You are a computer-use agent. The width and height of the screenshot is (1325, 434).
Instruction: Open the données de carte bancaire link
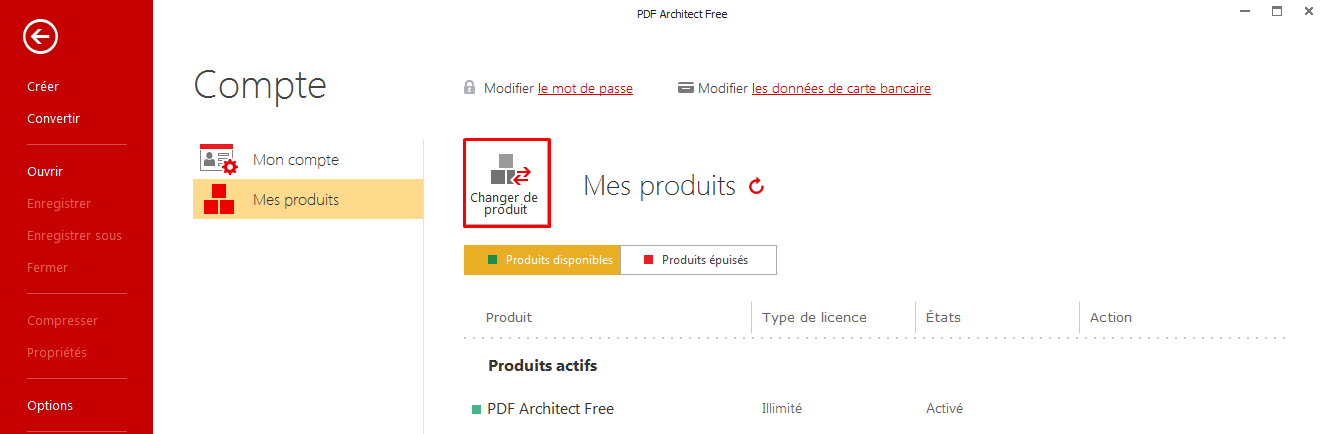(x=841, y=88)
